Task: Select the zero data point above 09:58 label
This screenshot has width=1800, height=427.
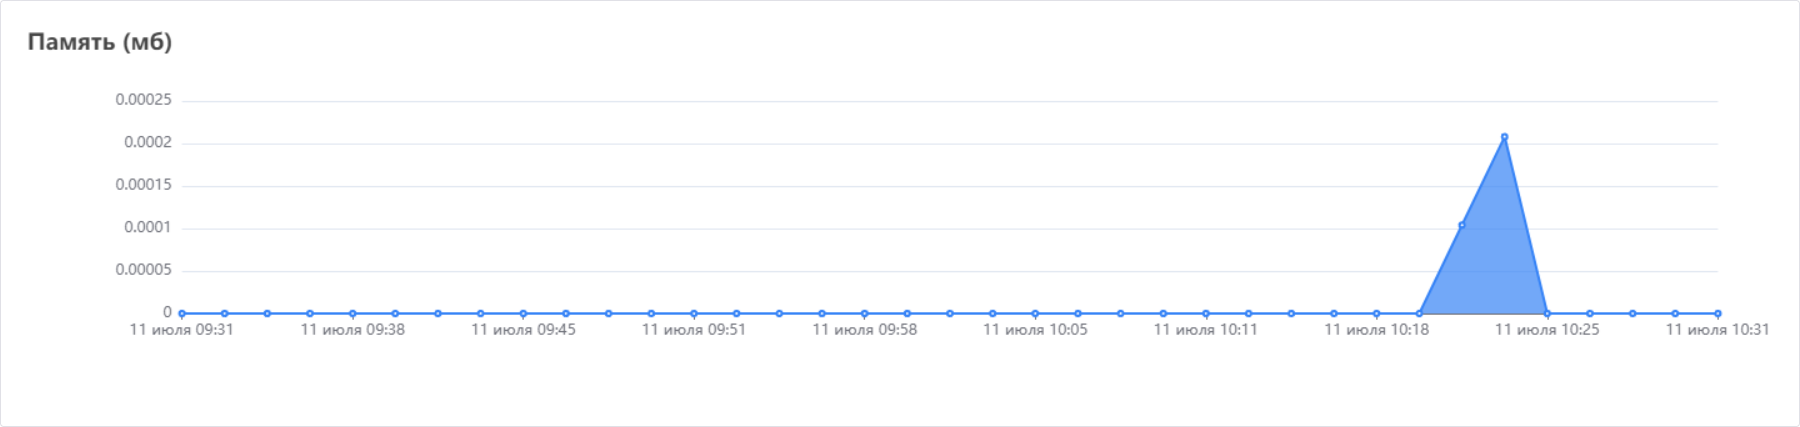Action: pos(864,313)
